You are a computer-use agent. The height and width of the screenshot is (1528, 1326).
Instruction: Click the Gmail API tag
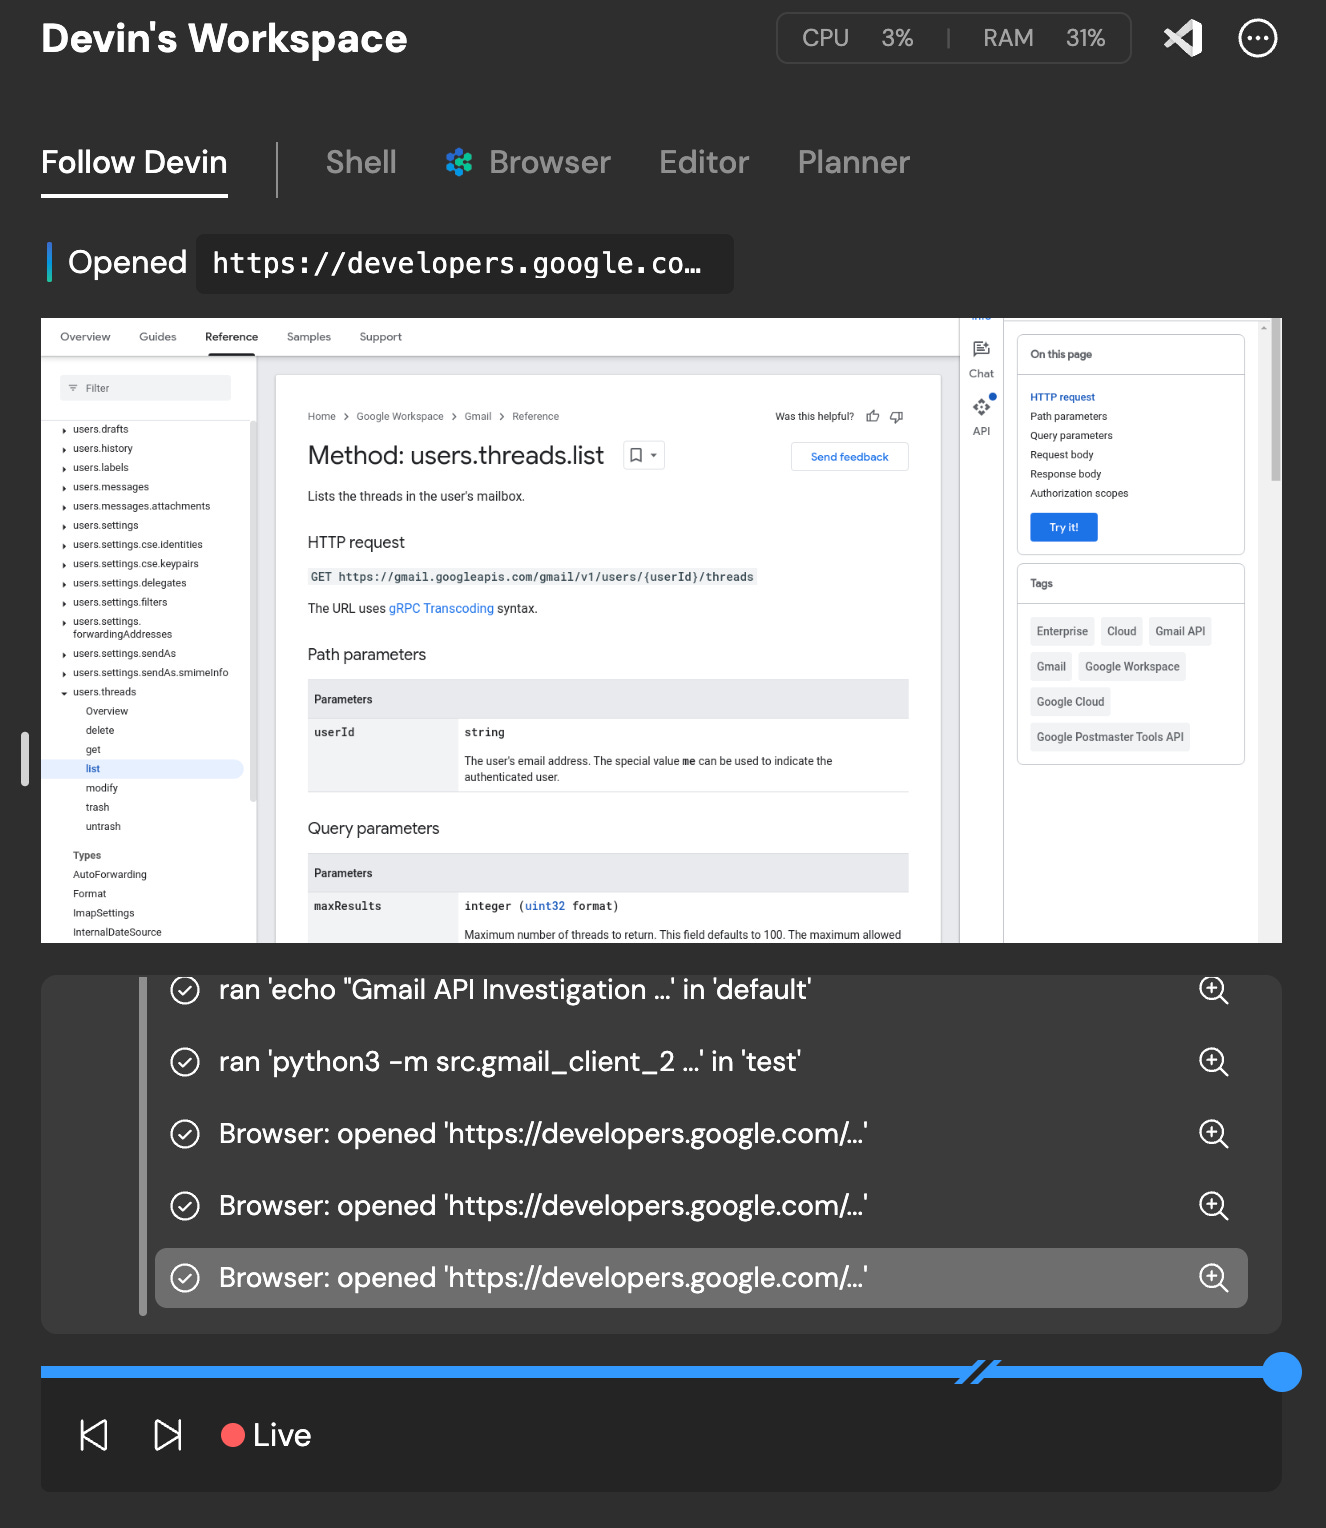coord(1180,631)
